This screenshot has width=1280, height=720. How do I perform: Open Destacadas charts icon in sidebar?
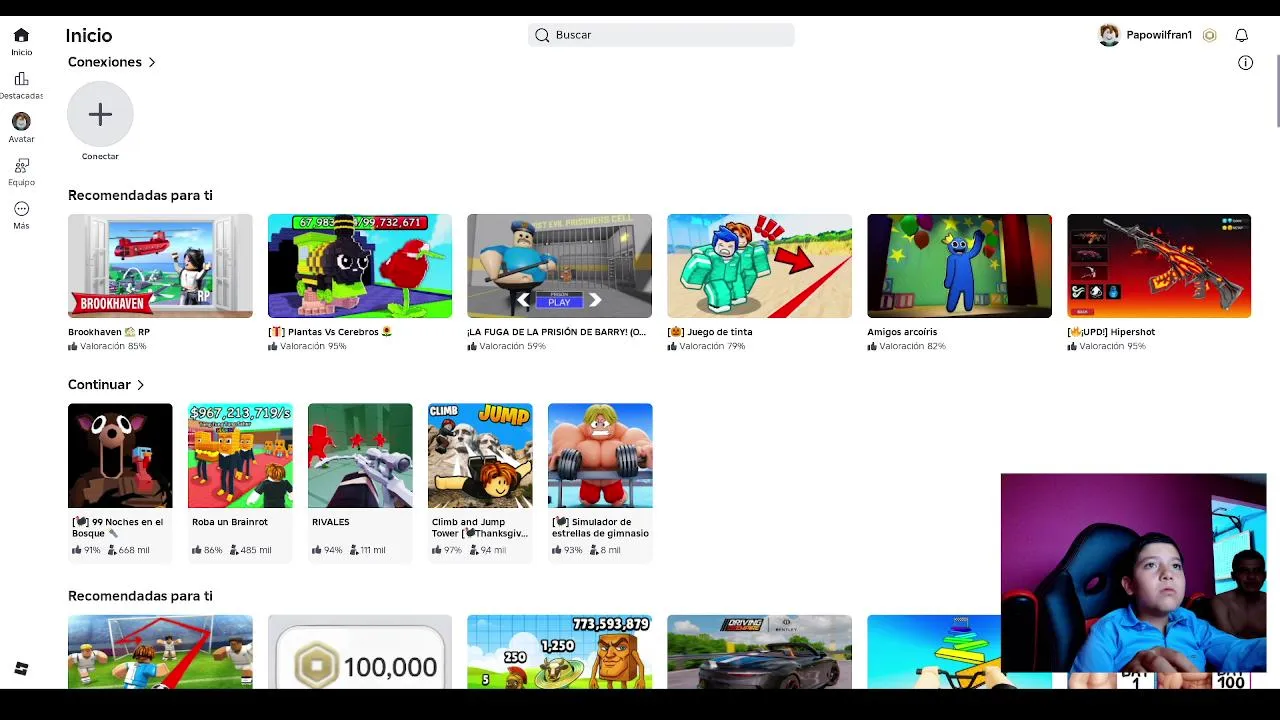pyautogui.click(x=21, y=79)
